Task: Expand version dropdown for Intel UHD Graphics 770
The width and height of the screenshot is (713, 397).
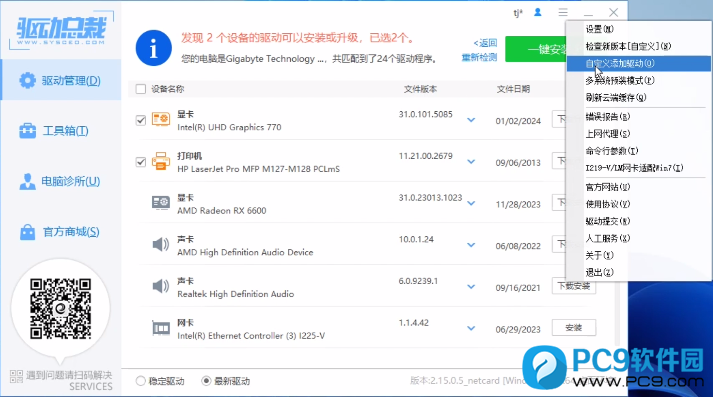Action: [x=471, y=120]
